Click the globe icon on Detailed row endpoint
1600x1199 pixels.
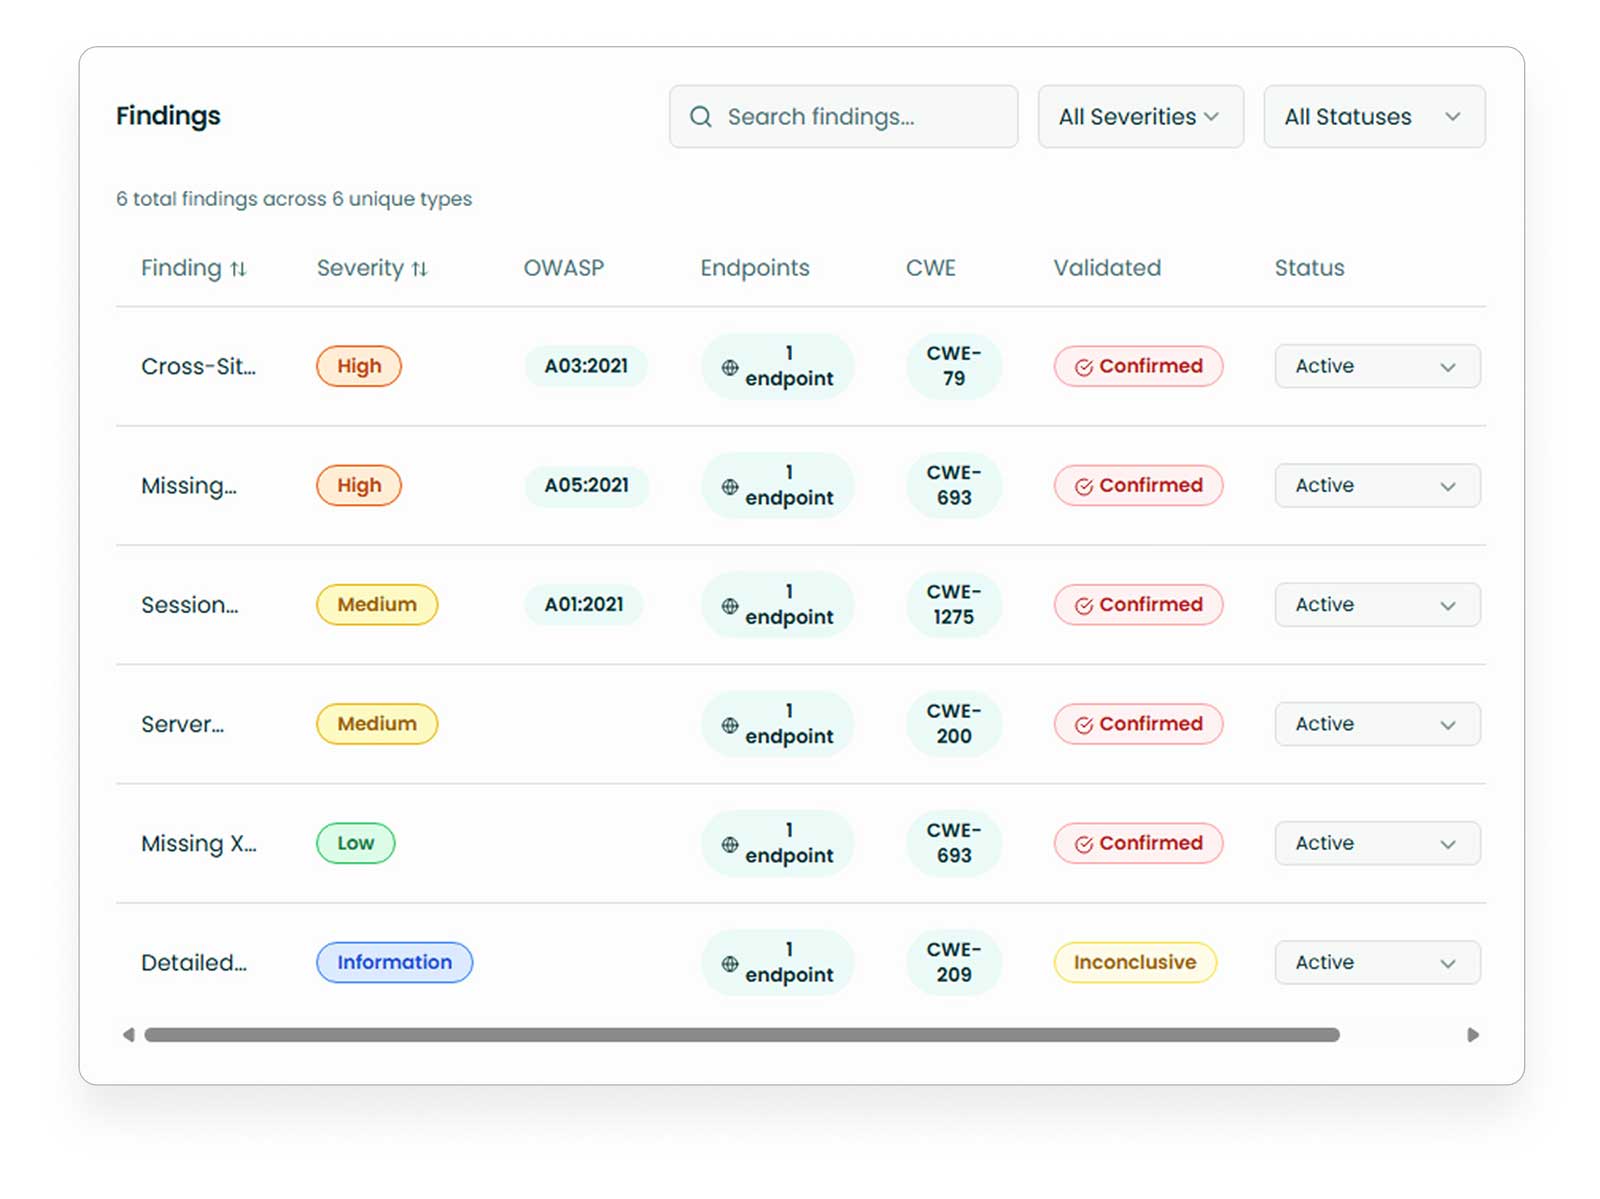730,962
